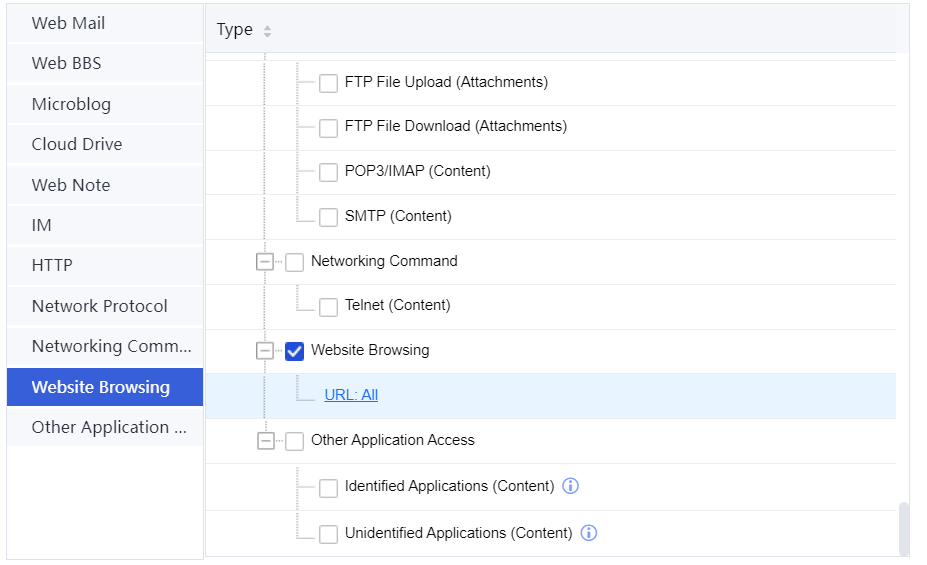This screenshot has width=927, height=565.
Task: Open the Web Mail sidebar item
Action: (68, 23)
